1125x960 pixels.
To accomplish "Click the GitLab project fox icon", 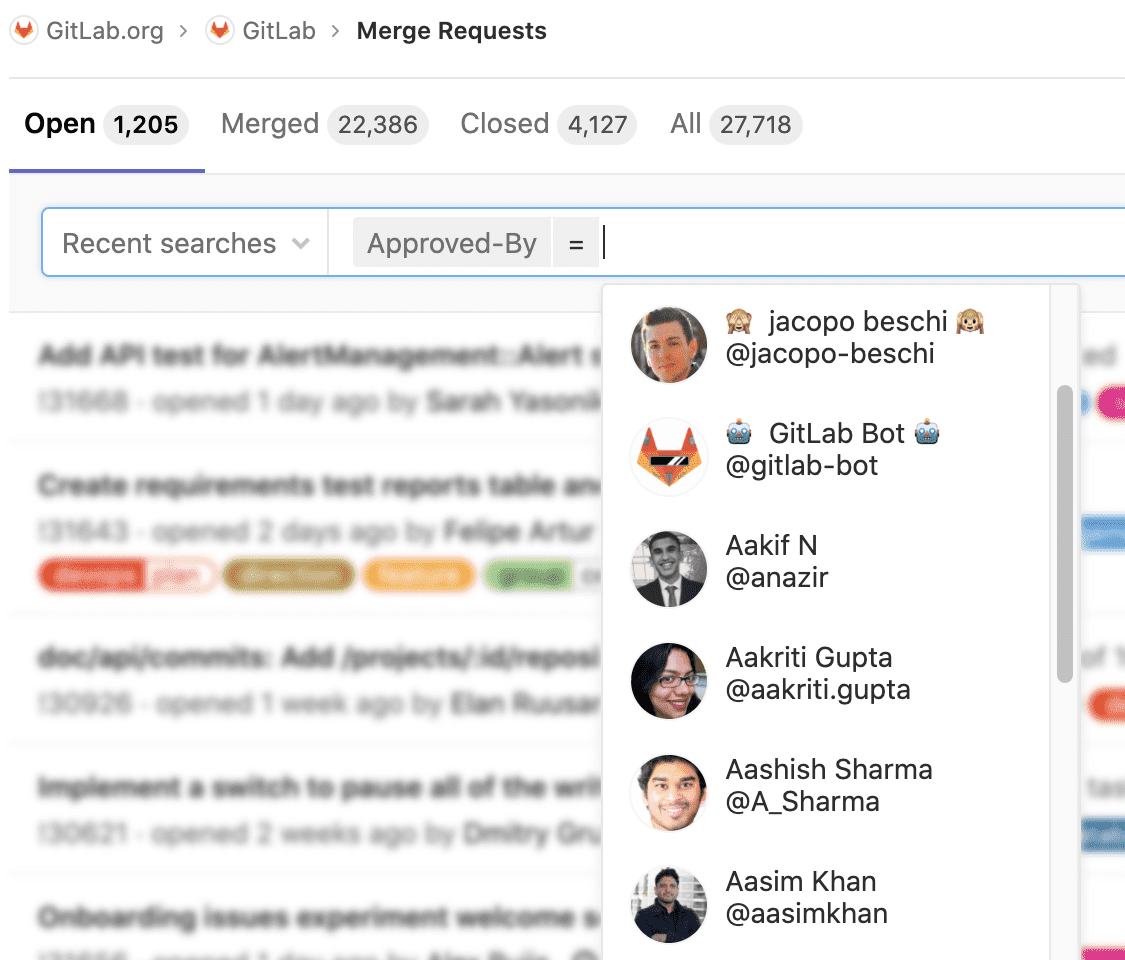I will tap(217, 30).
